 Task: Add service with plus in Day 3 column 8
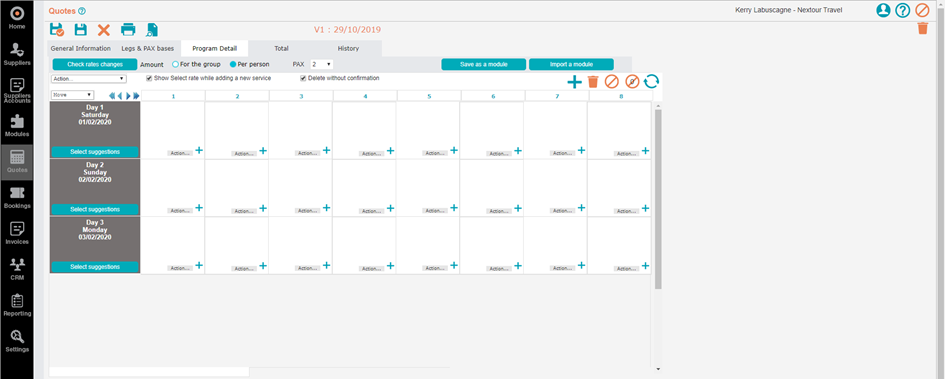click(x=645, y=265)
